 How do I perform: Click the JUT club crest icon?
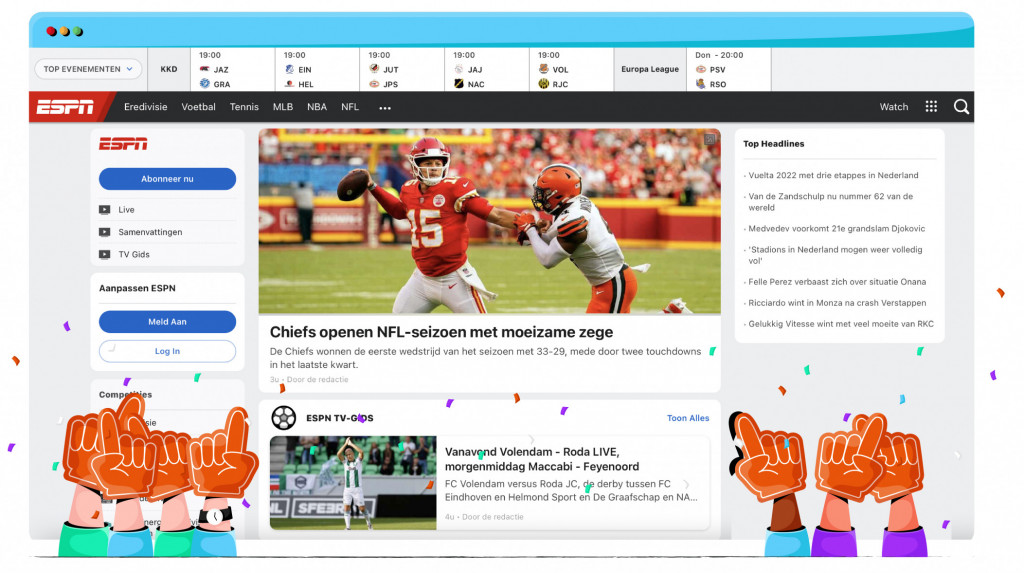click(374, 69)
